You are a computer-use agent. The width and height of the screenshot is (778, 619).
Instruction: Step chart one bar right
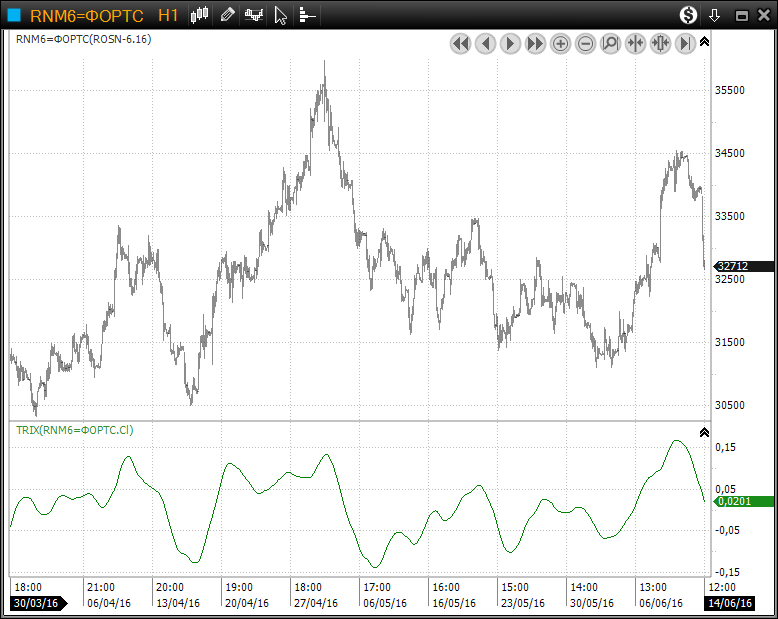click(510, 43)
